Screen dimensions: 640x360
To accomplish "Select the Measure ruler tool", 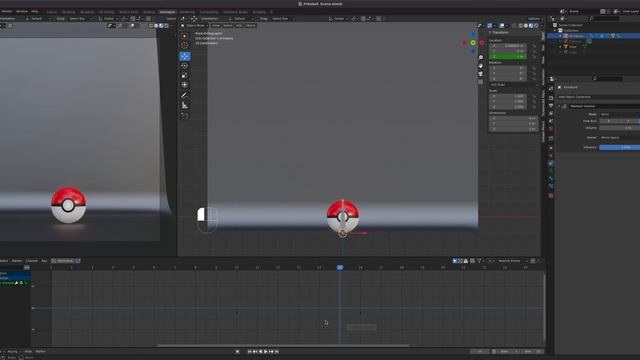I will coord(184,105).
